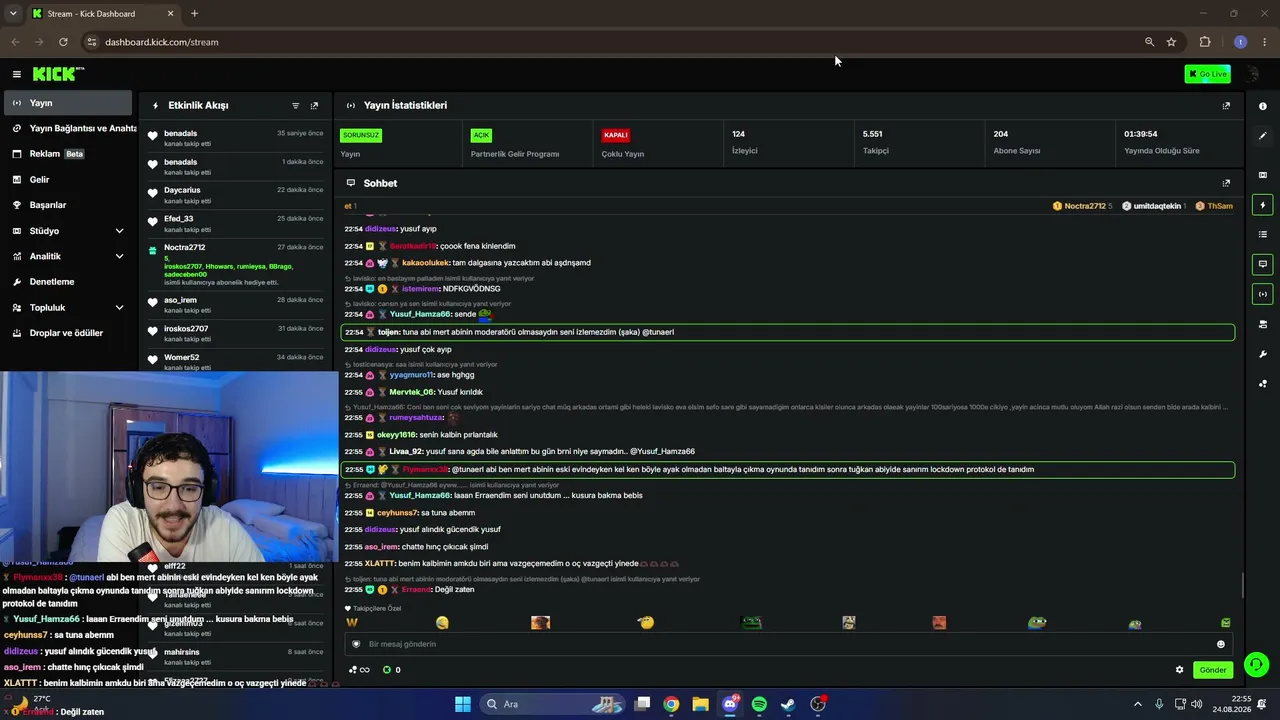1280x720 pixels.
Task: Toggle the lightning activity feed panel icon
Action: click(1262, 205)
